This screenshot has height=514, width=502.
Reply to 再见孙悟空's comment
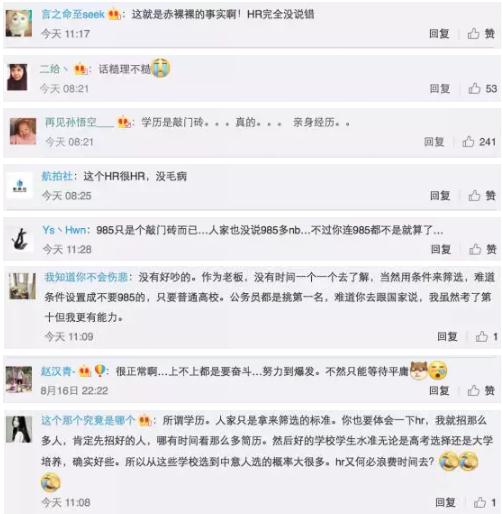pyautogui.click(x=434, y=142)
